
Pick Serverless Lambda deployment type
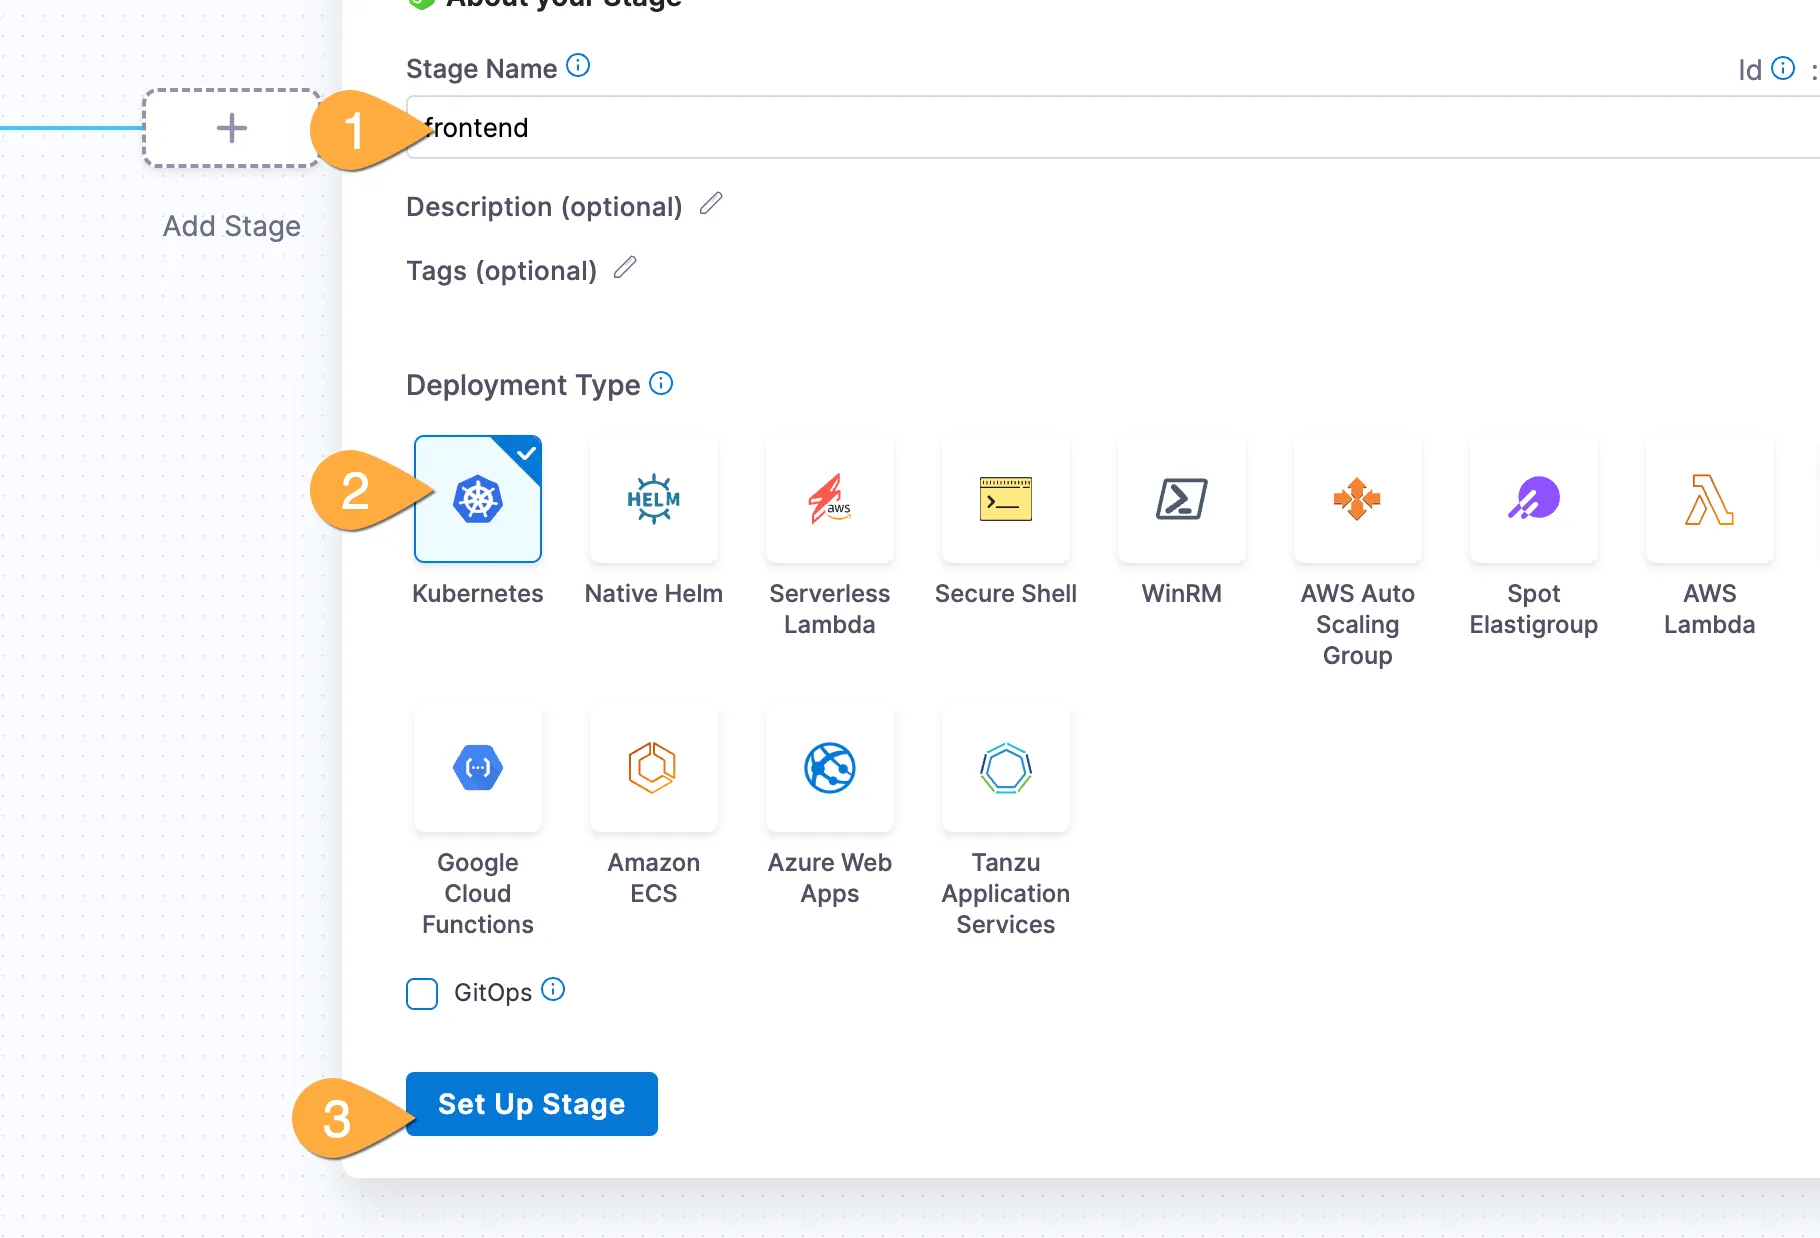[830, 499]
